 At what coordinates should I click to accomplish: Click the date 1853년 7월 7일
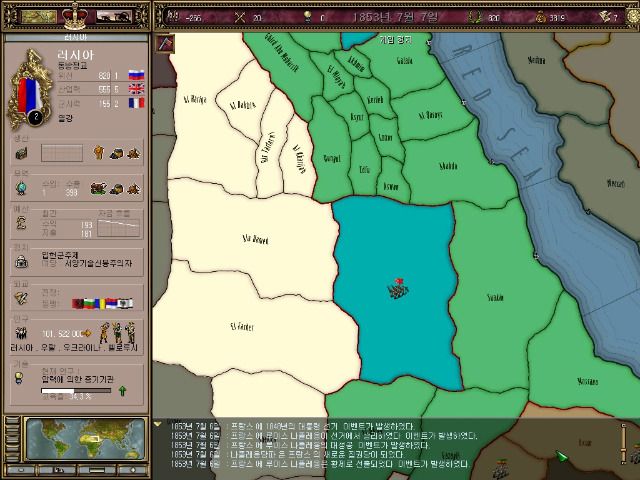(x=395, y=17)
